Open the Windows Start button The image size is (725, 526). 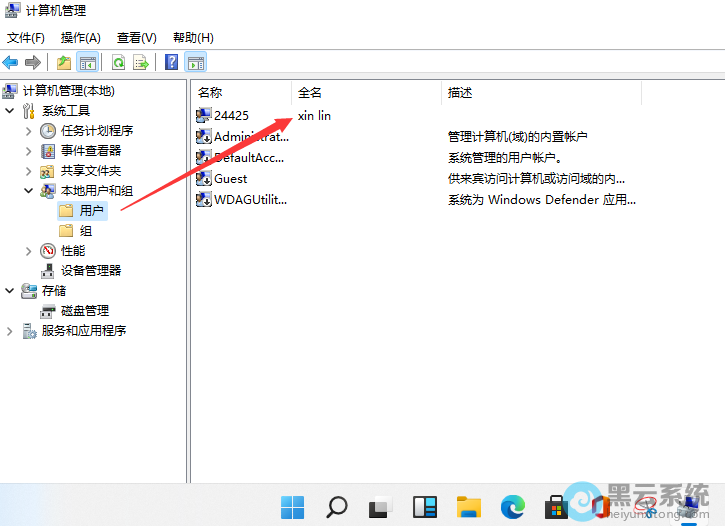pos(293,507)
